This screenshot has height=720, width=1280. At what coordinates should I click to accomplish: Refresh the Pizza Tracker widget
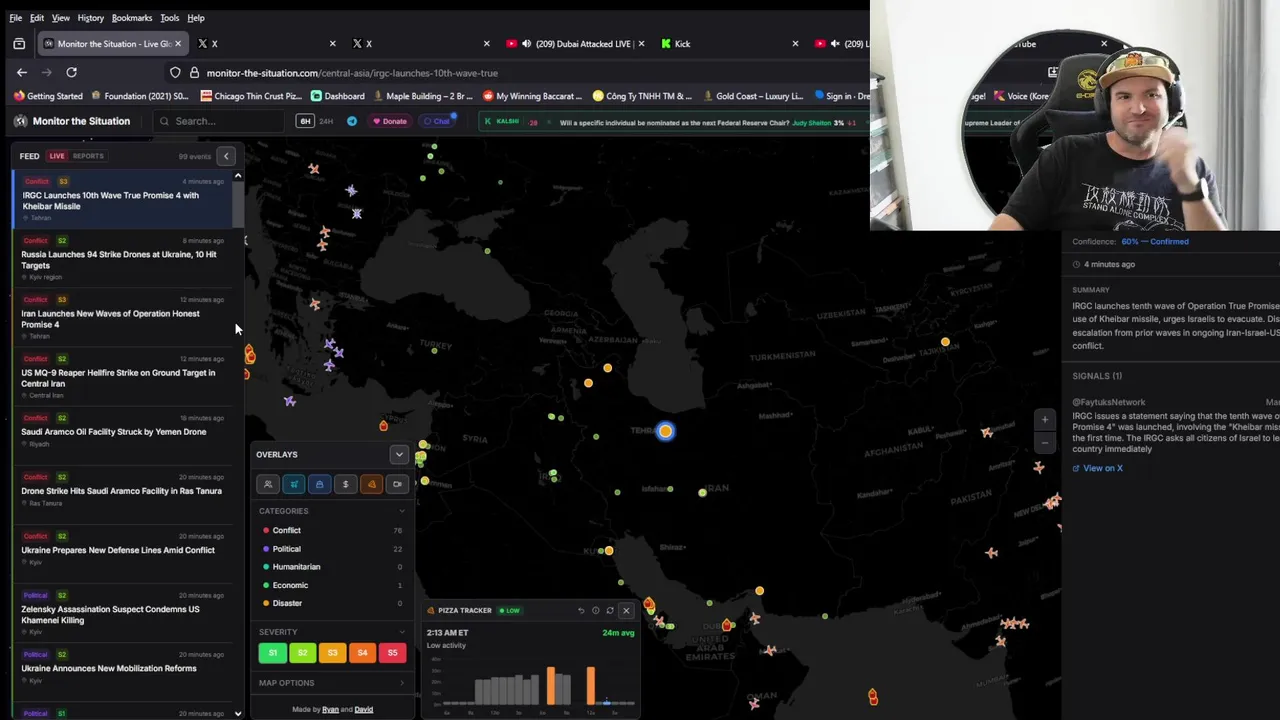pyautogui.click(x=610, y=610)
